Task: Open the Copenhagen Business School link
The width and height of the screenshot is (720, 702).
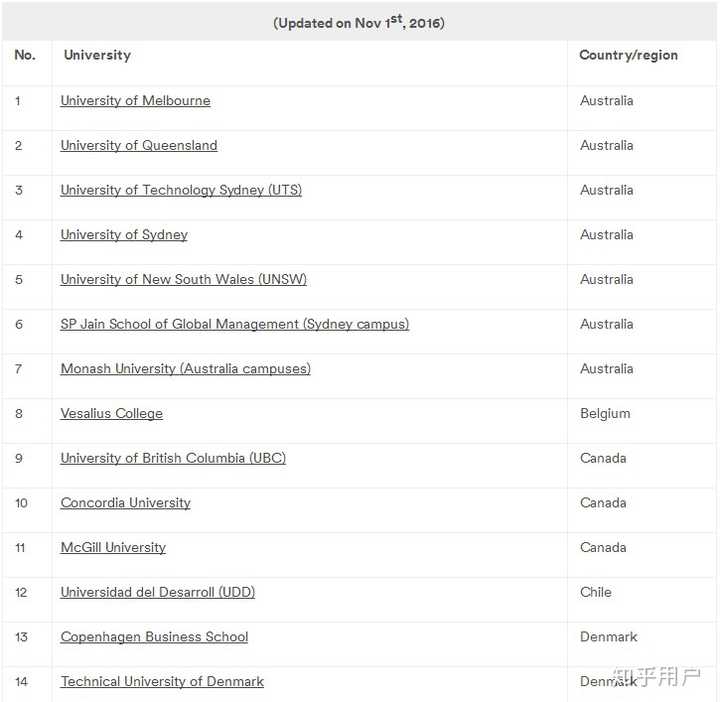Action: (154, 637)
